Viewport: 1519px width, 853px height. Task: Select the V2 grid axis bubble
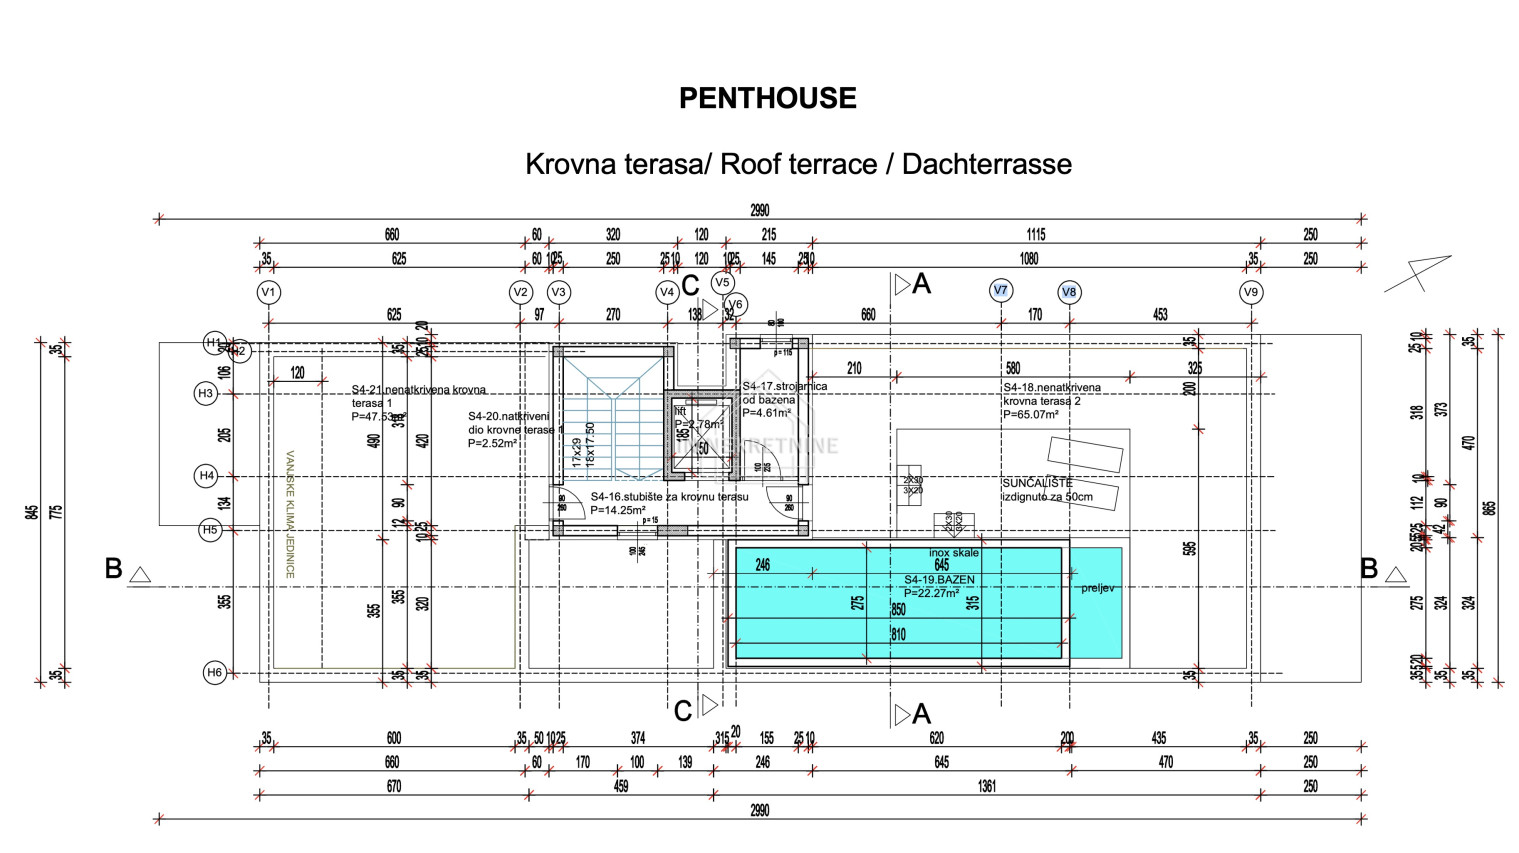(520, 293)
